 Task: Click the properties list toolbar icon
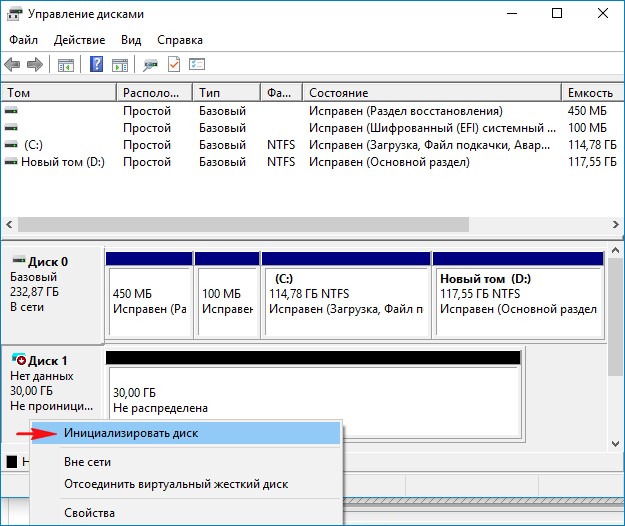(x=197, y=65)
